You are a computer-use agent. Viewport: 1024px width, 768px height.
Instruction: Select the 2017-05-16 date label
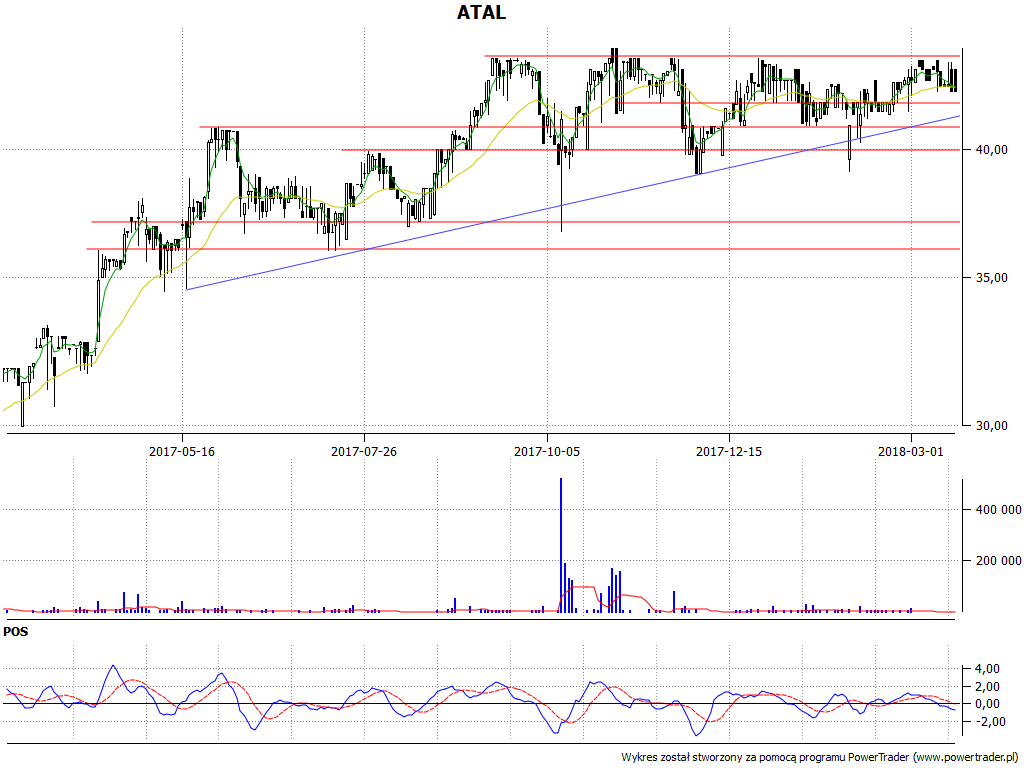[182, 451]
